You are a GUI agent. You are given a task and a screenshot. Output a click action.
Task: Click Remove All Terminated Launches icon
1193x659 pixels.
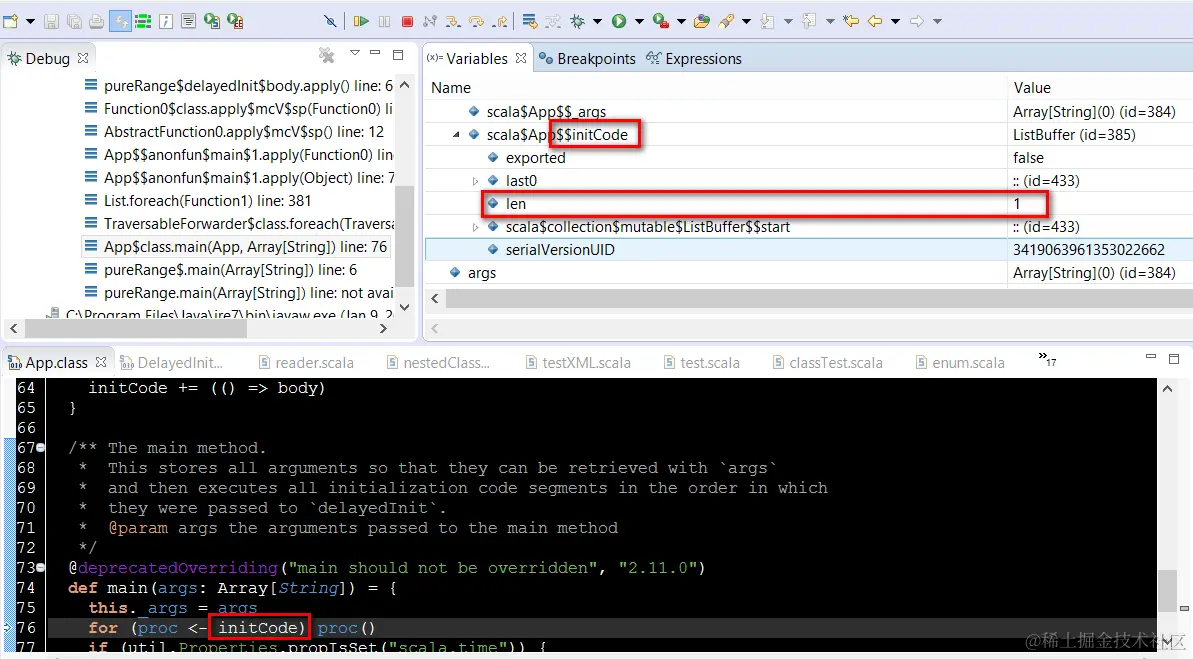pos(326,55)
